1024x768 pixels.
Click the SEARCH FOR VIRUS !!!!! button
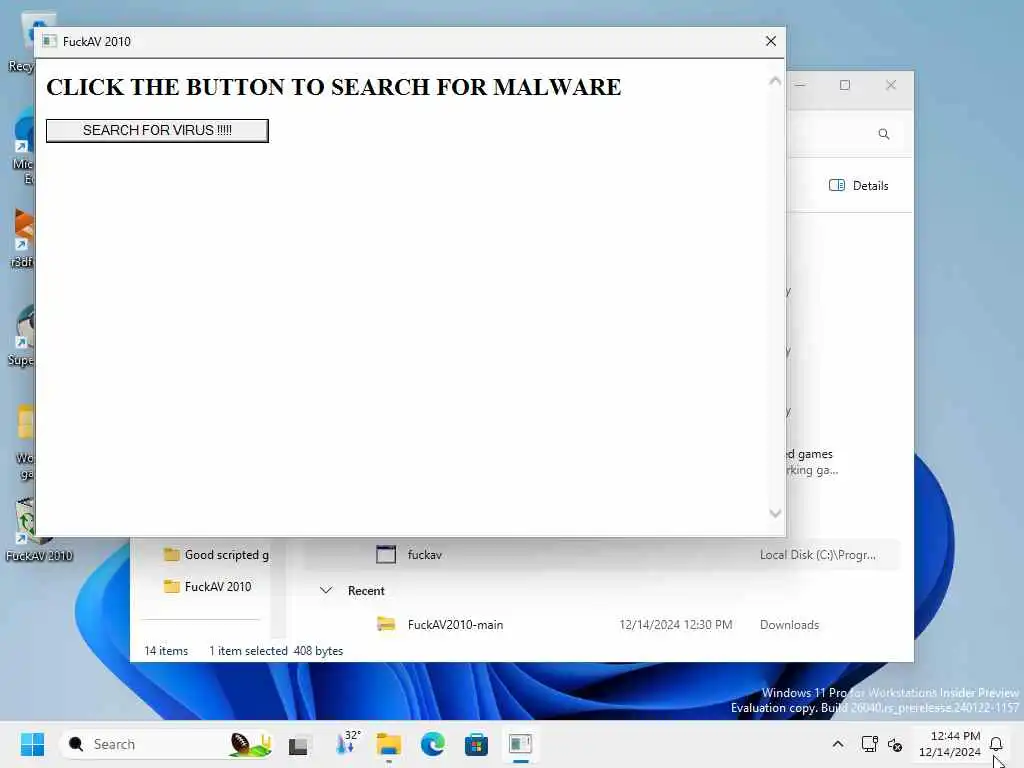157,130
